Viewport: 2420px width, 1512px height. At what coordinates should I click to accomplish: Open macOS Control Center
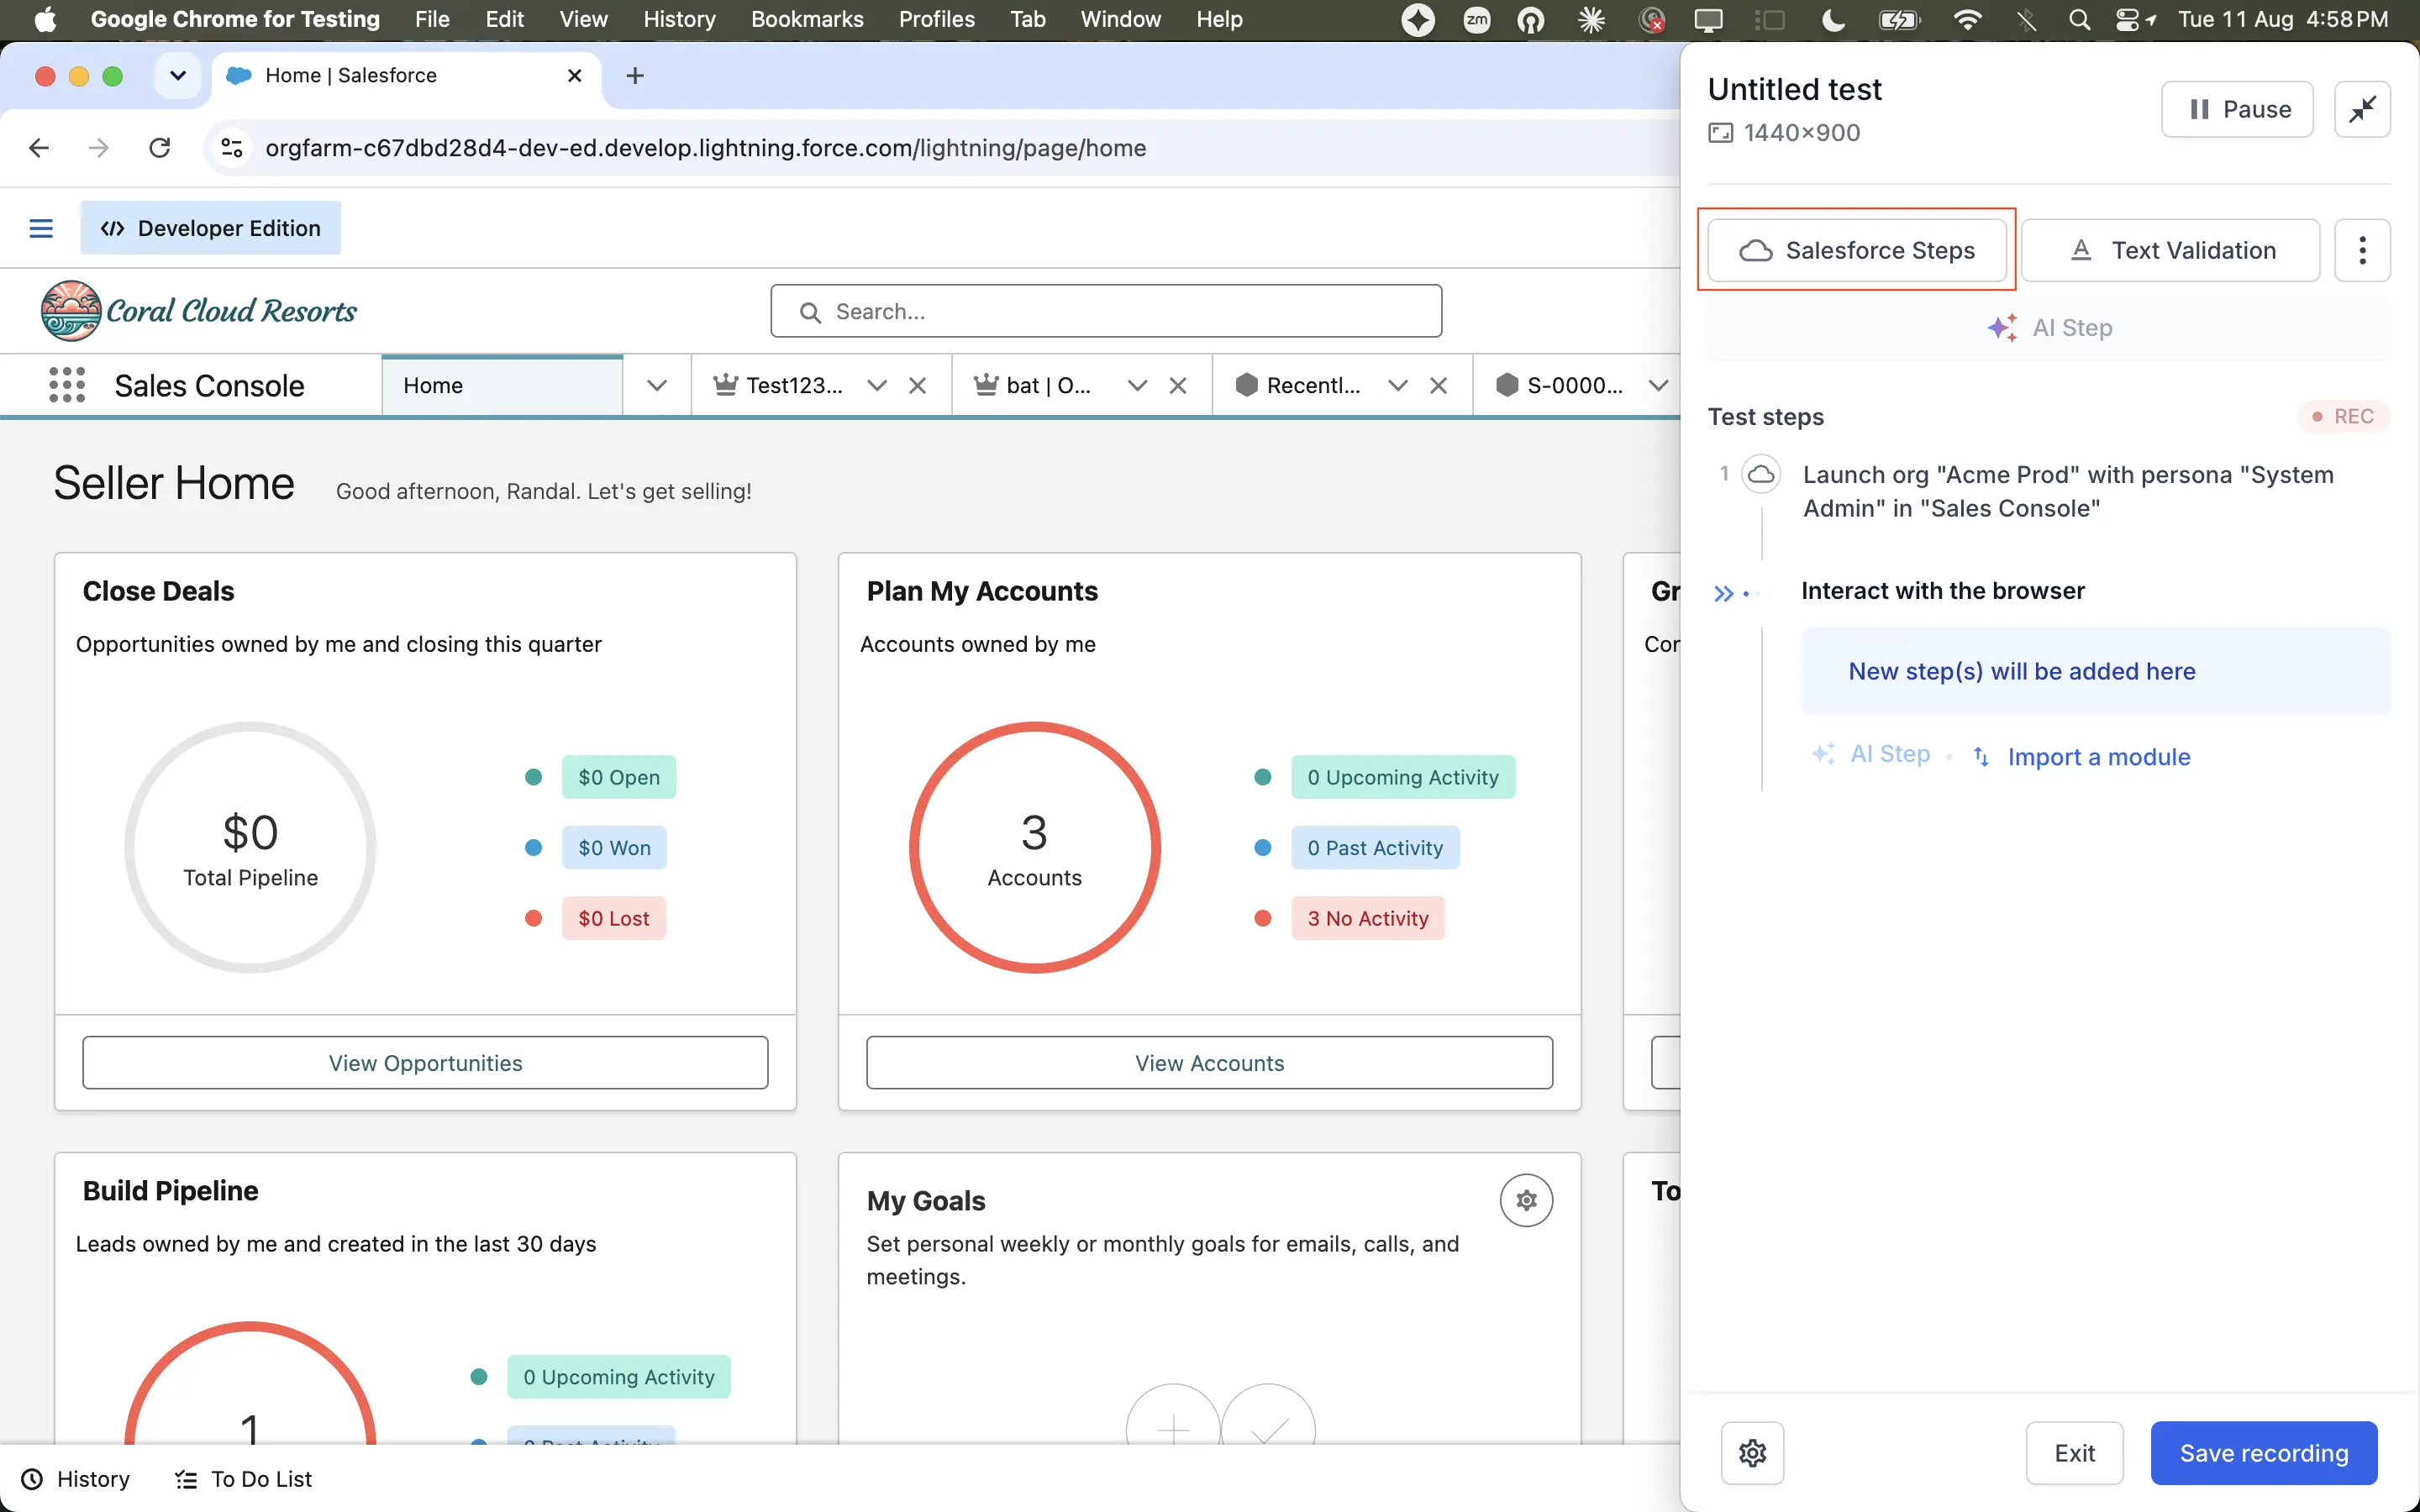click(x=2126, y=20)
